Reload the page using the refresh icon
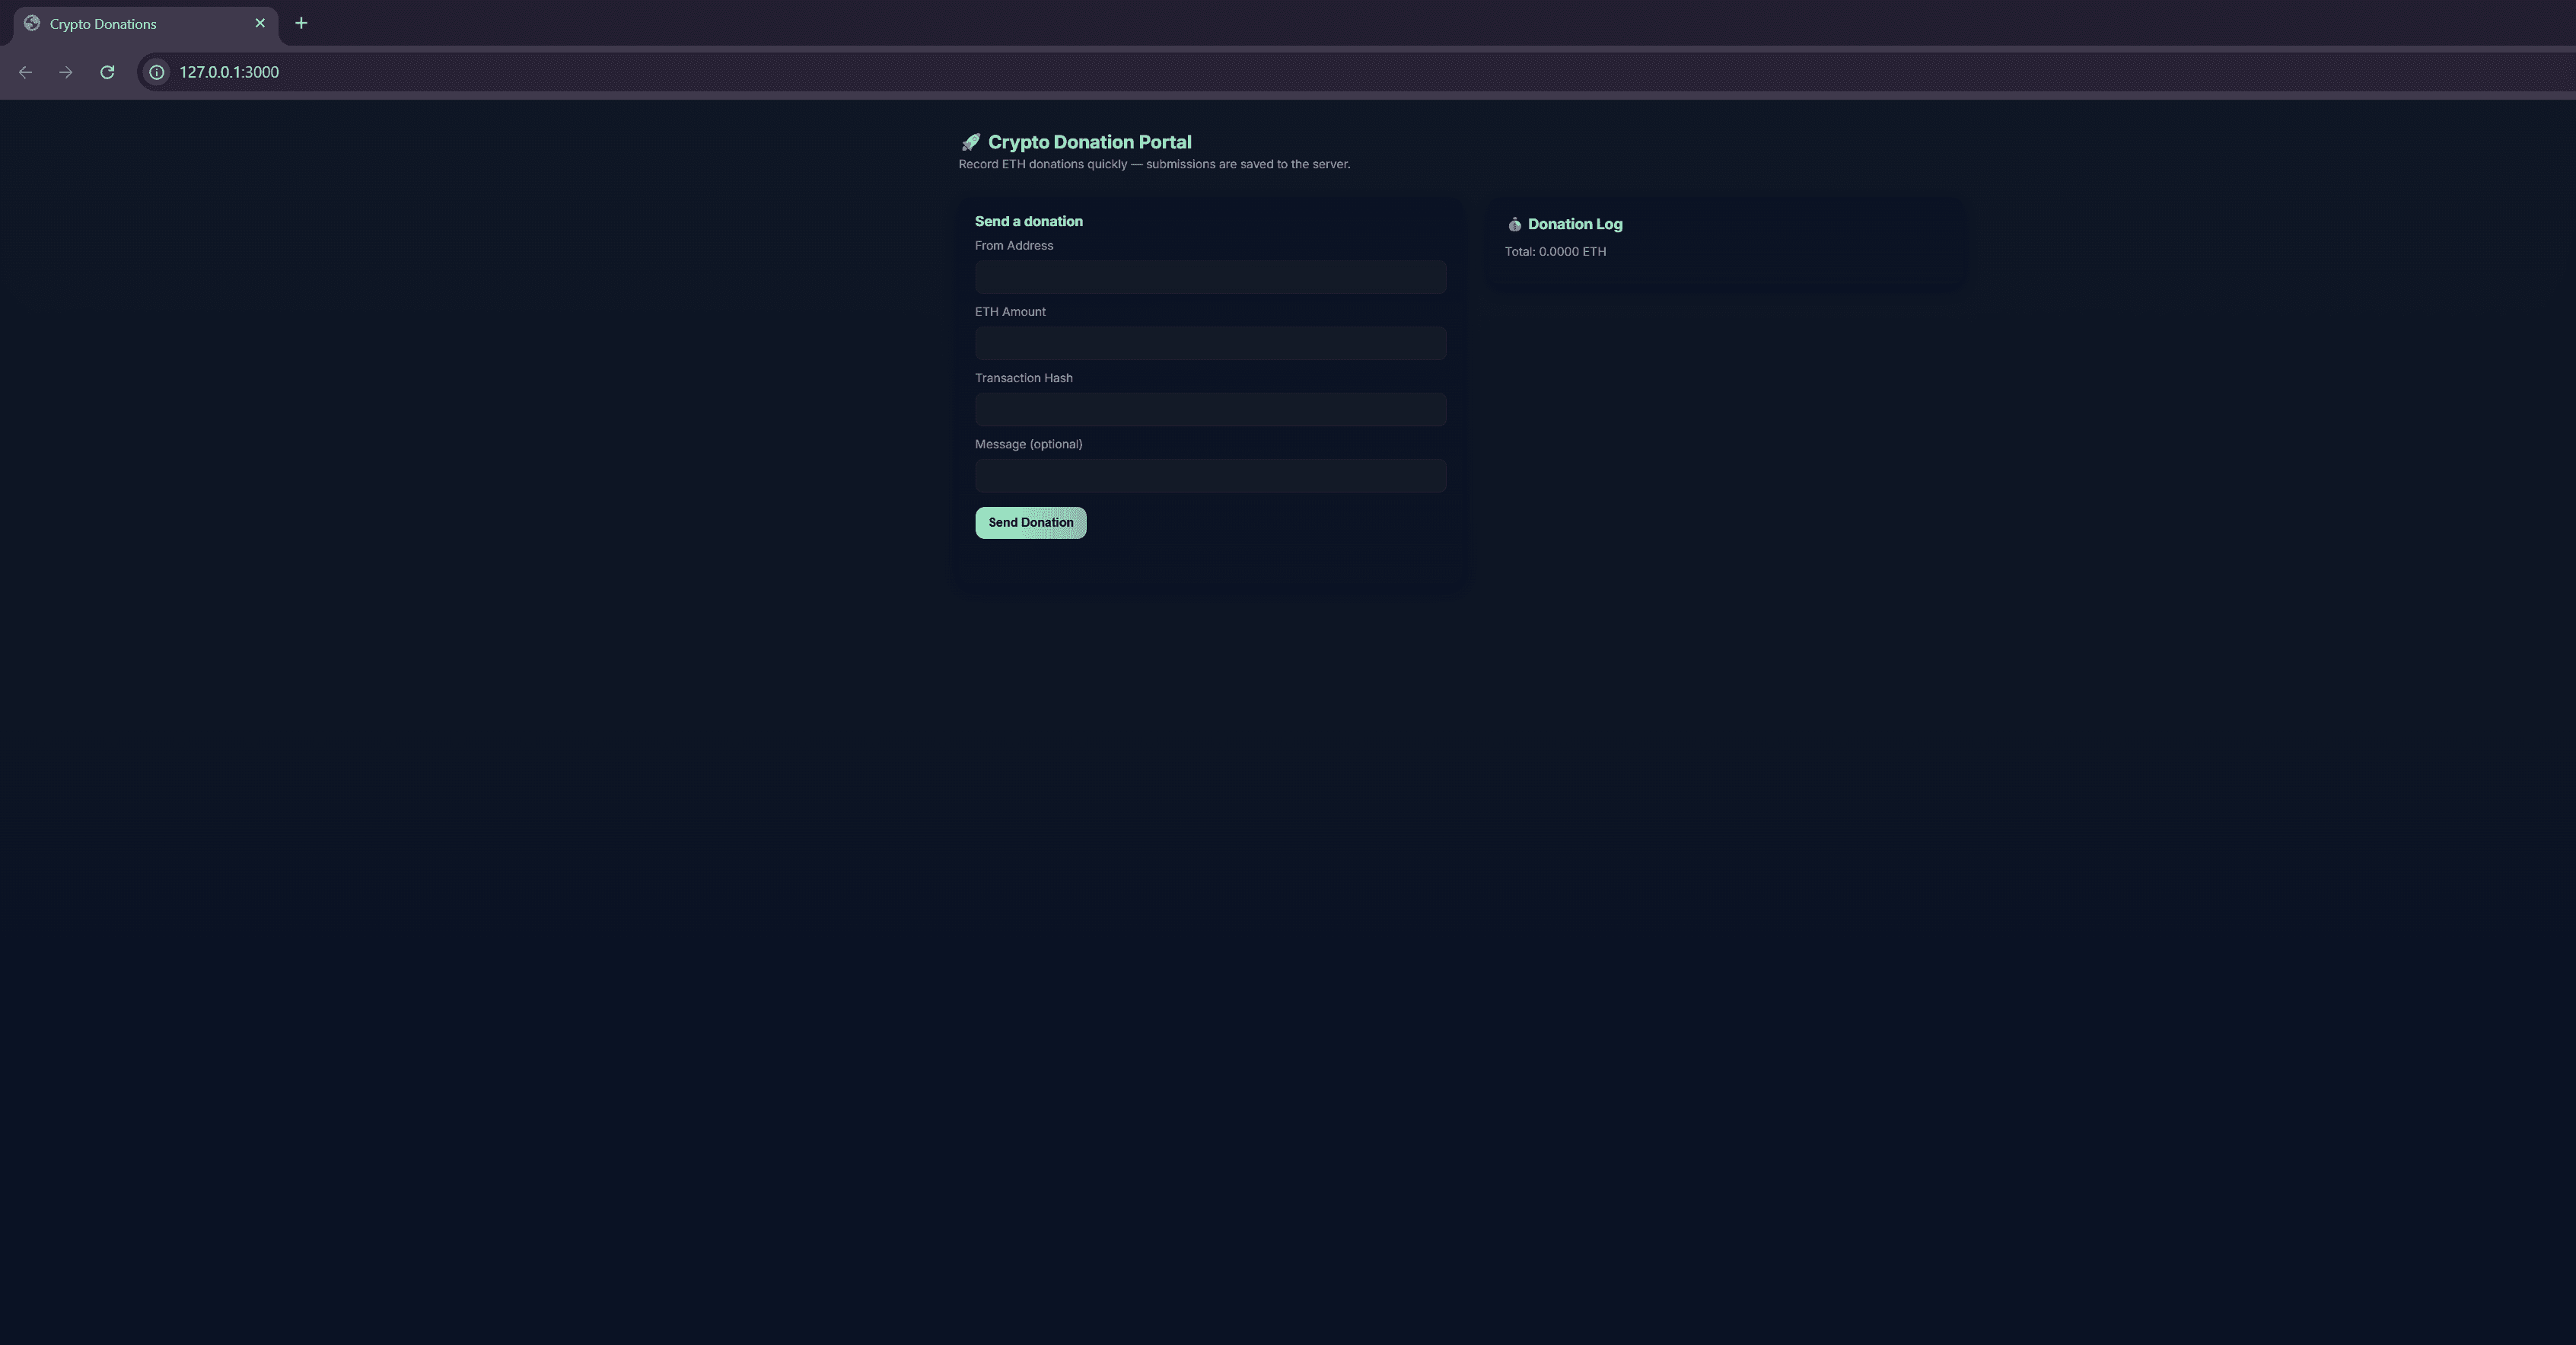2576x1345 pixels. [x=107, y=72]
